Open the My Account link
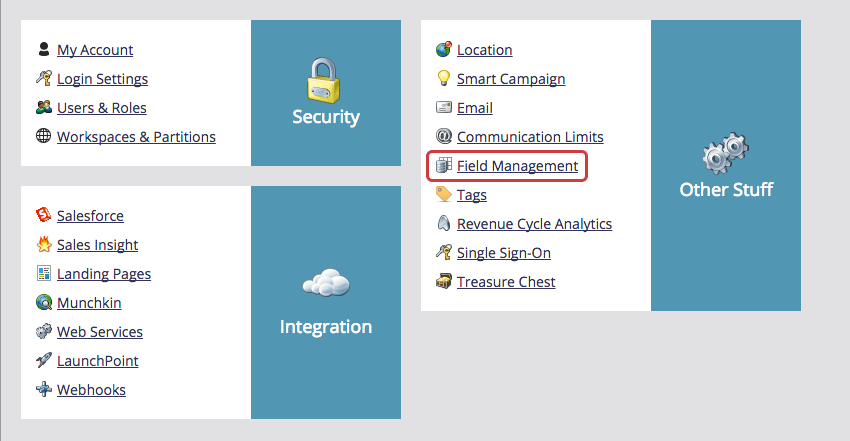 click(95, 50)
